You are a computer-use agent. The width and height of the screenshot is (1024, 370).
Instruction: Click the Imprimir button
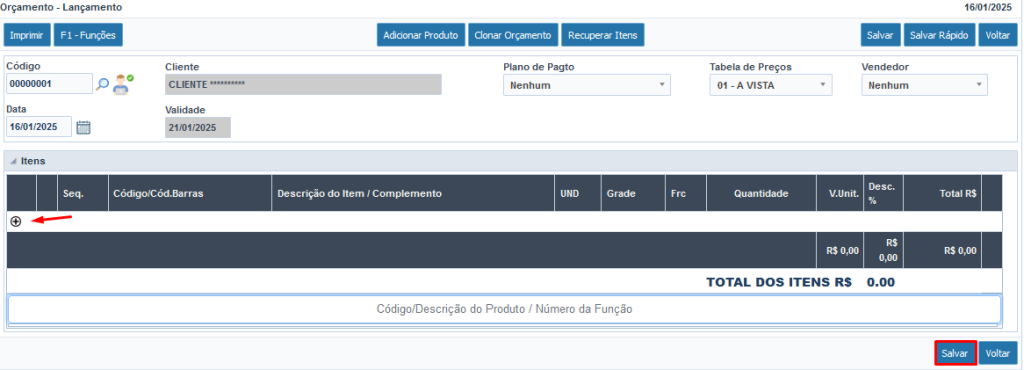[x=27, y=35]
